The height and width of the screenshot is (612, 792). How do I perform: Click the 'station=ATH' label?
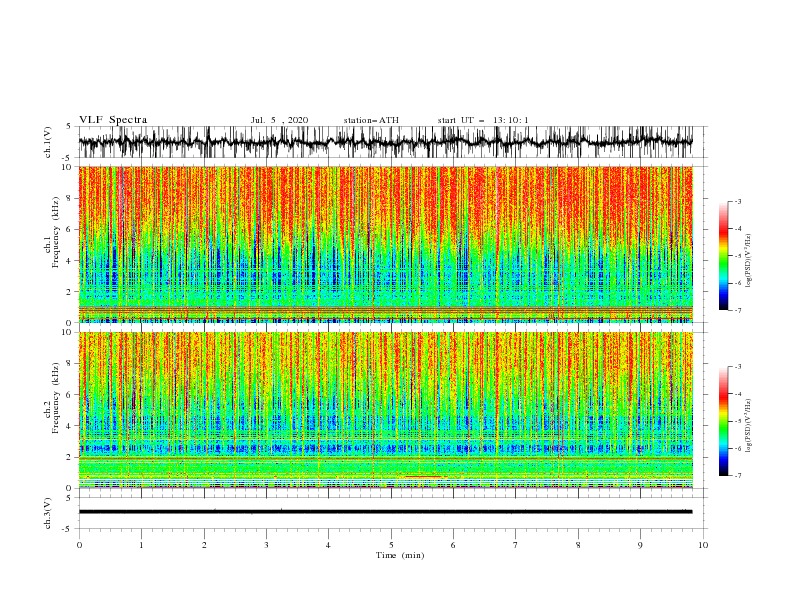click(x=371, y=120)
